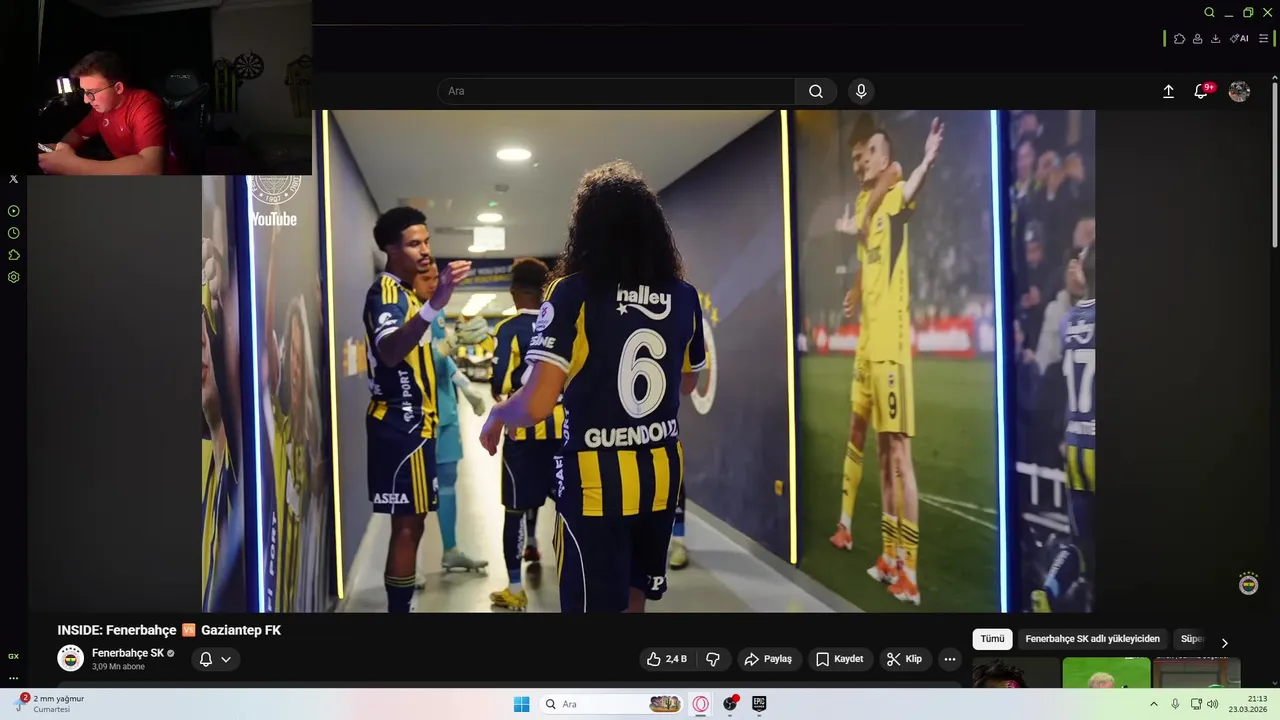Click the green tab search magnifier icon
Viewport: 1280px width, 720px height.
tap(1209, 13)
